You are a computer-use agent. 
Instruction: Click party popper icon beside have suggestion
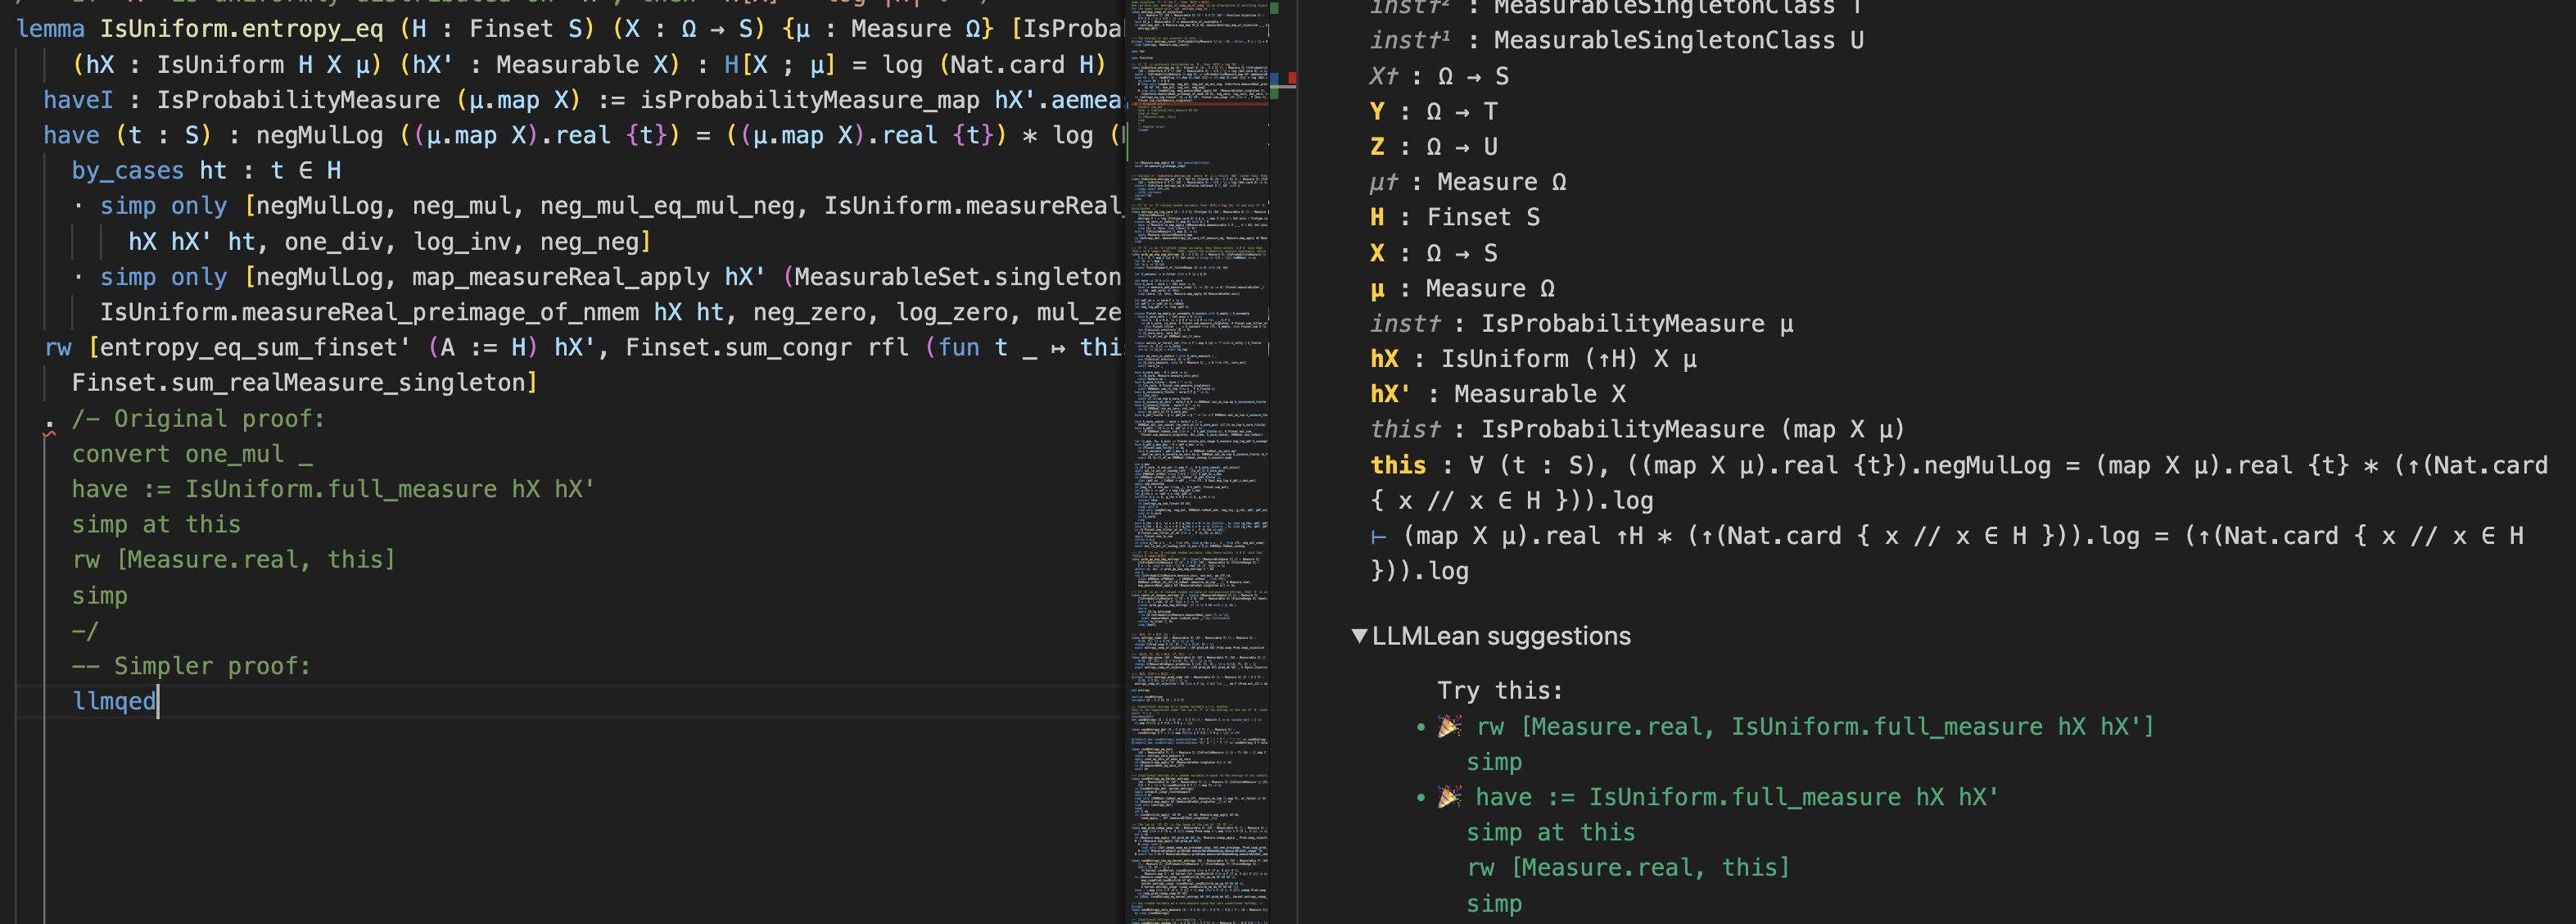[x=1449, y=797]
